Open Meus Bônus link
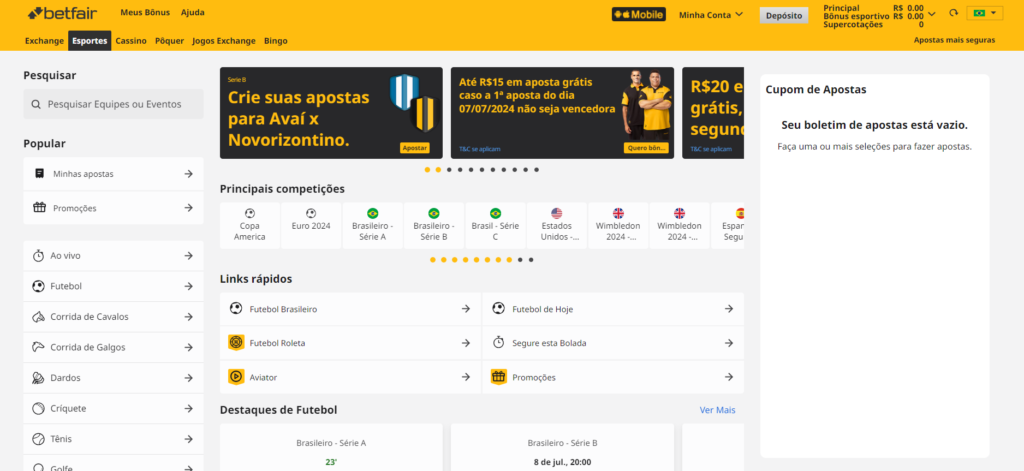The image size is (1024, 471). pos(145,12)
